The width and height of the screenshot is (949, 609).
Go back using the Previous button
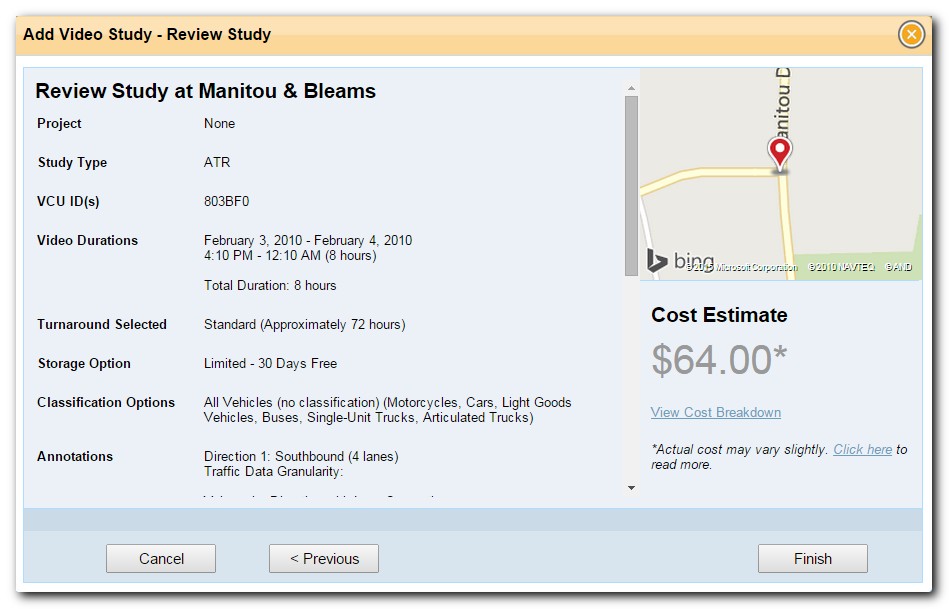pos(323,558)
